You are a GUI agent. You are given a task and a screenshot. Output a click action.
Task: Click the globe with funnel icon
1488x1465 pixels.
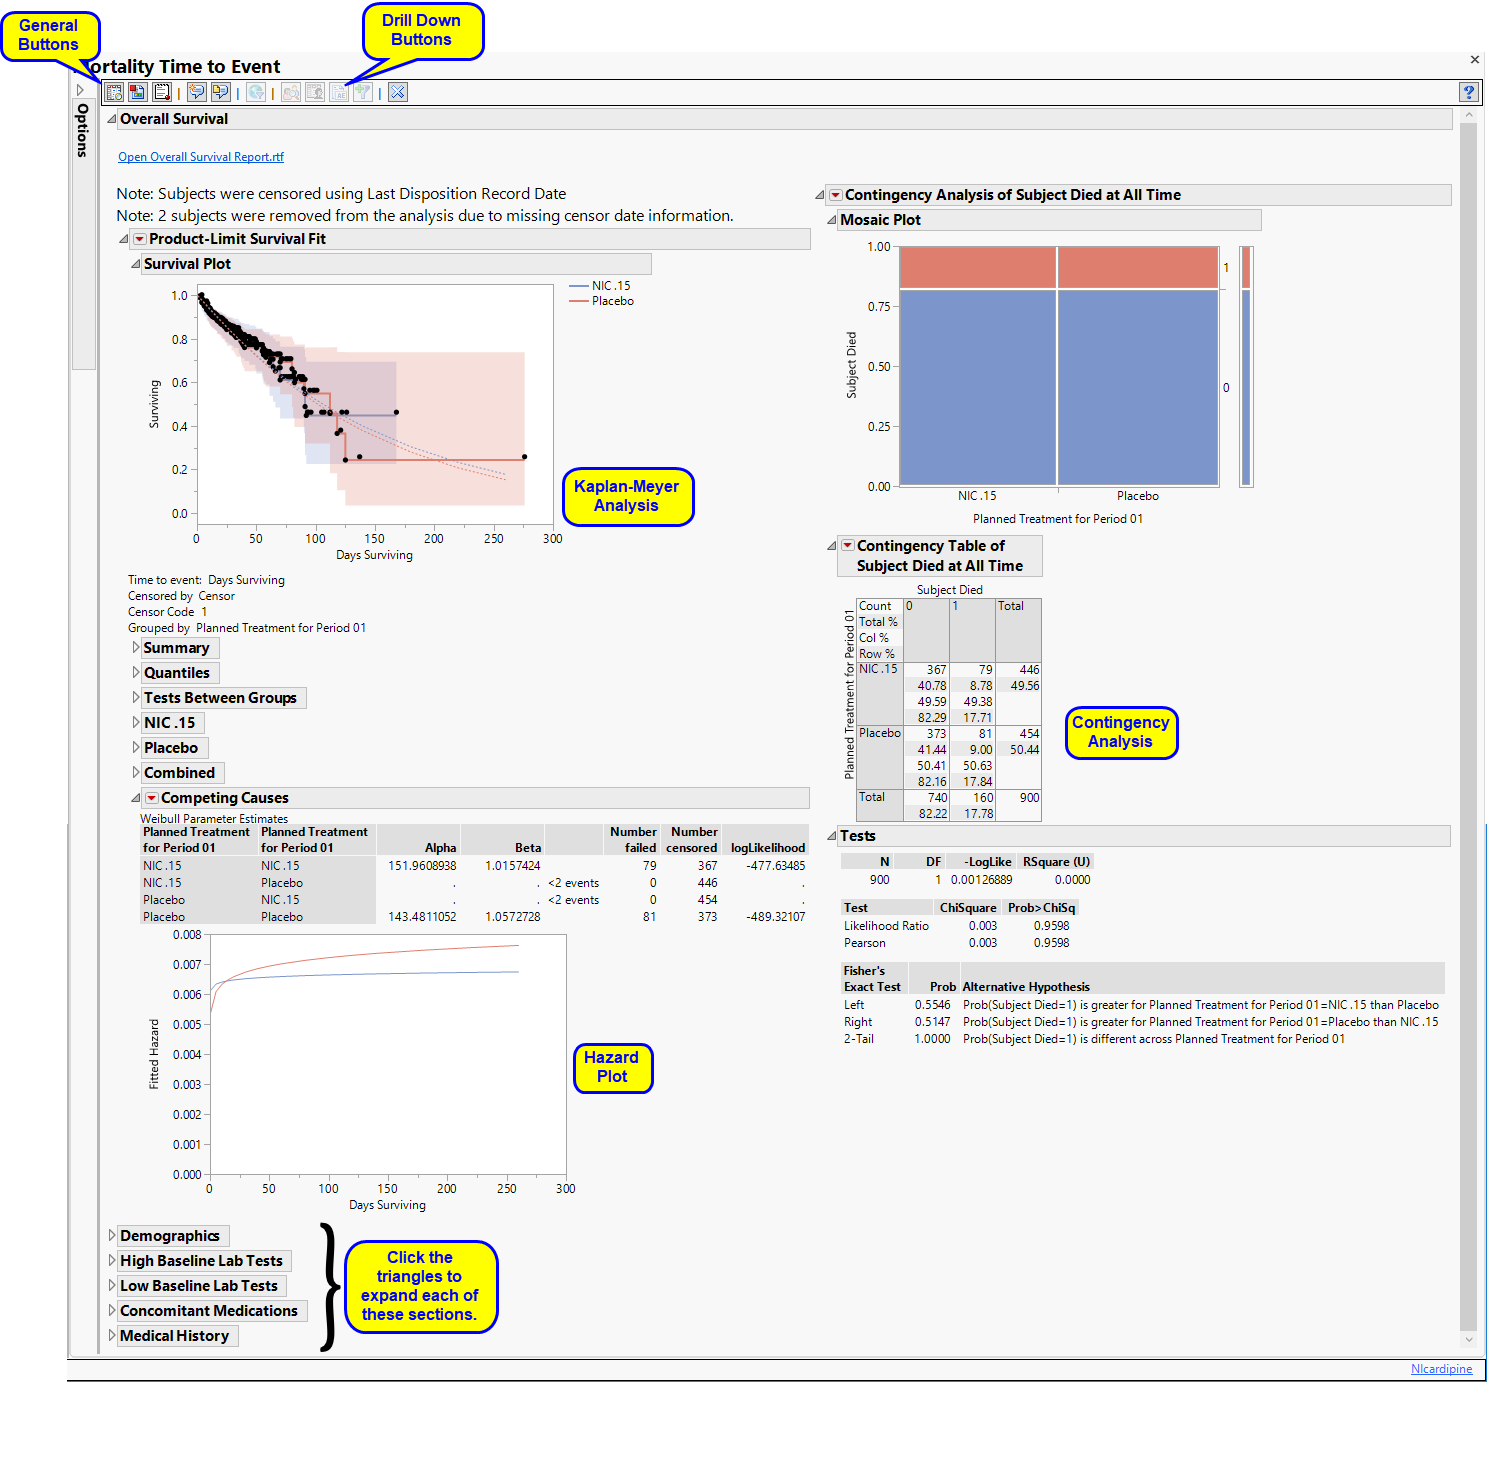pos(256,92)
